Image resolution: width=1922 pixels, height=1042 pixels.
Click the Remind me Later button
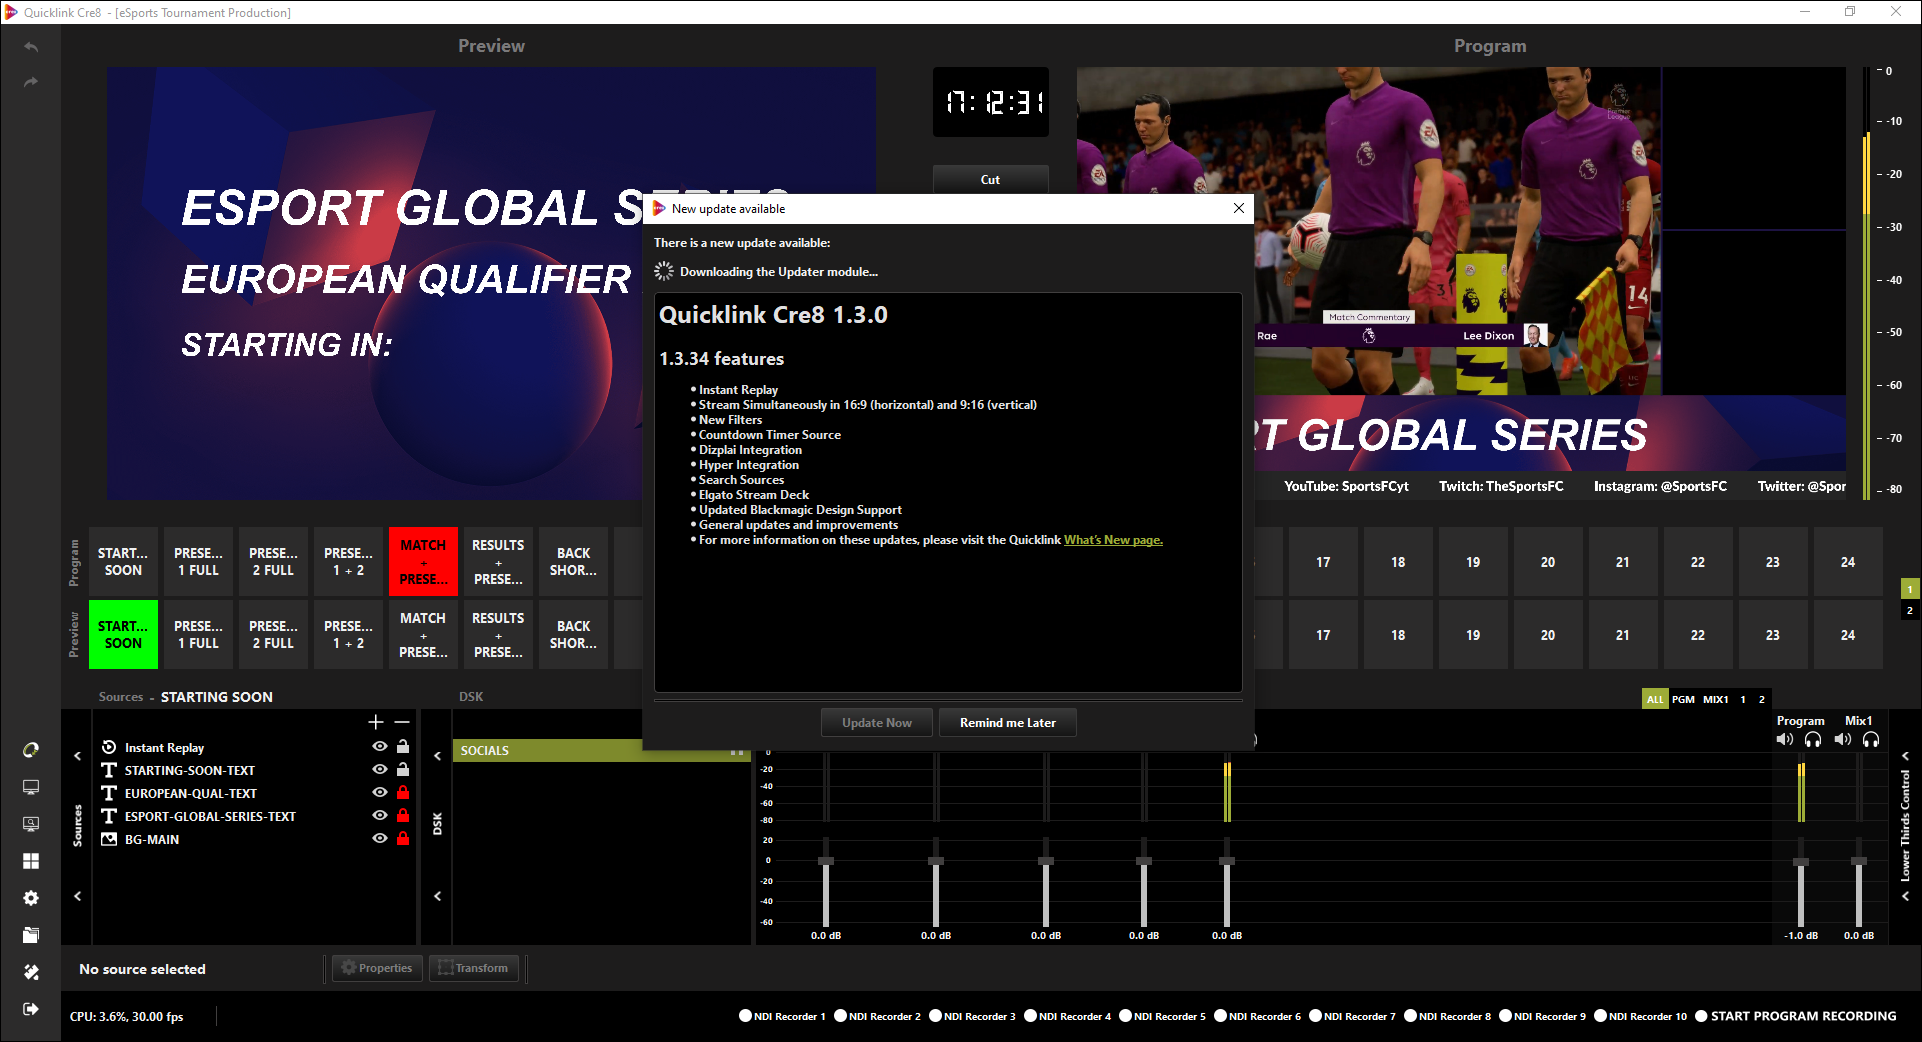[1007, 723]
